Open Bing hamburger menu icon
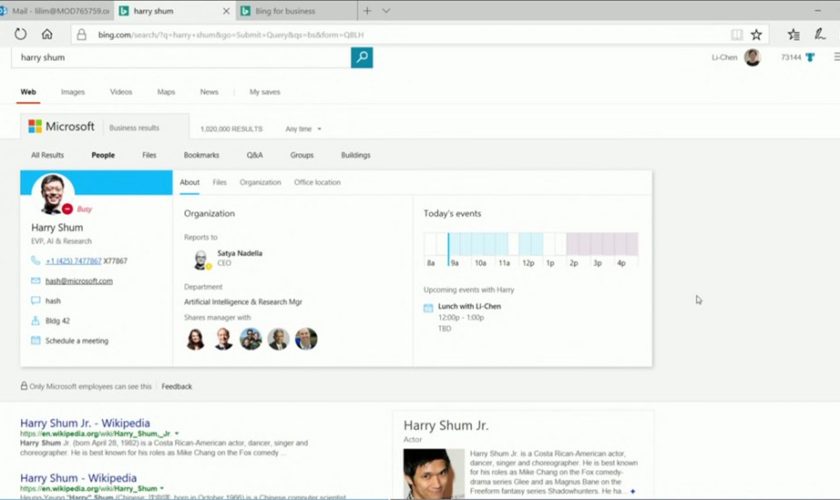This screenshot has height=500, width=840. click(836, 57)
